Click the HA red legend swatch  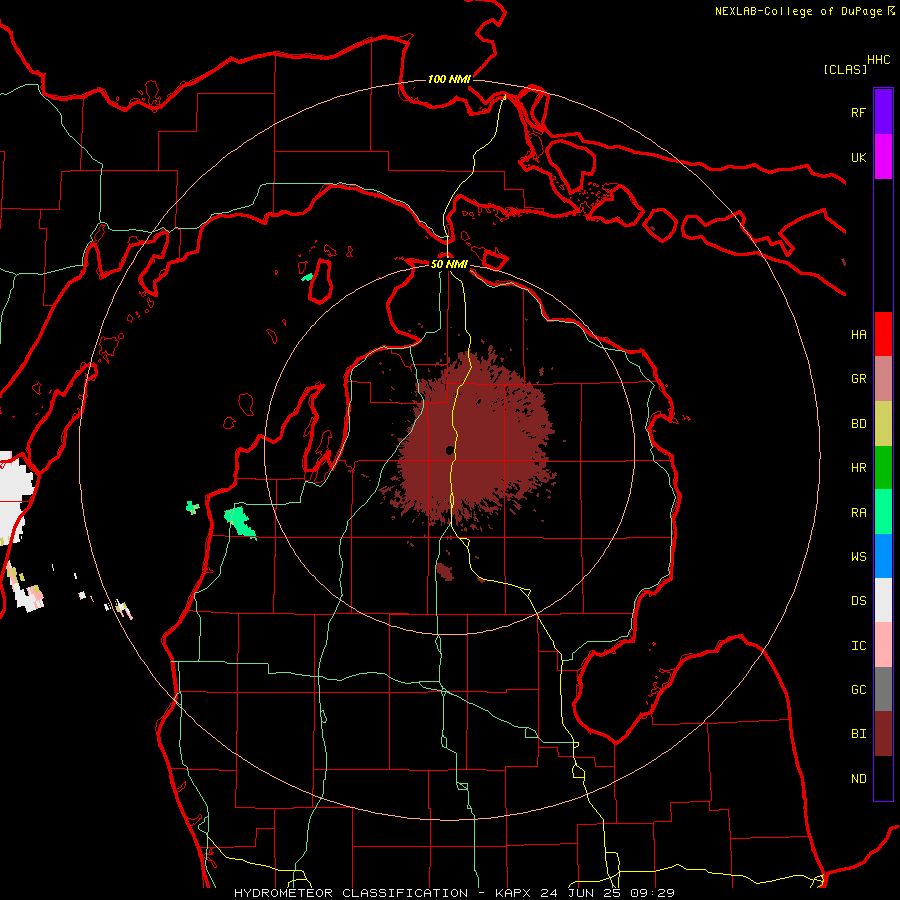click(883, 334)
